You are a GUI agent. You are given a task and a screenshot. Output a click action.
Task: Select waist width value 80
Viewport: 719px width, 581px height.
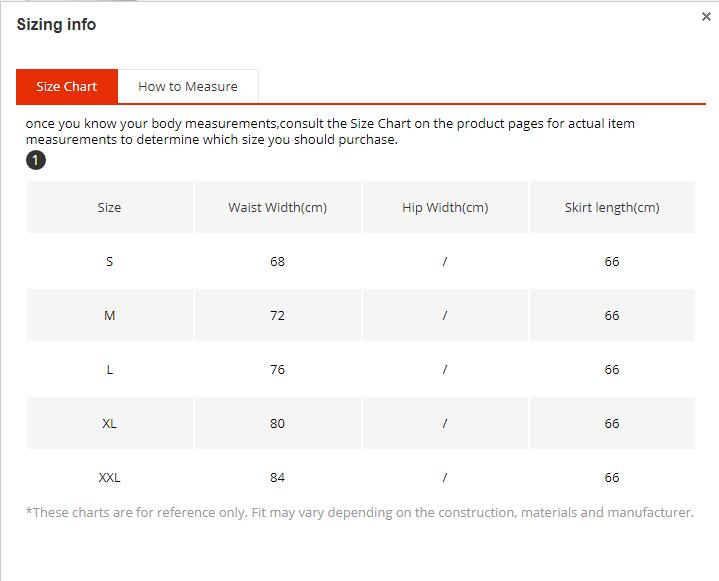[x=277, y=424]
